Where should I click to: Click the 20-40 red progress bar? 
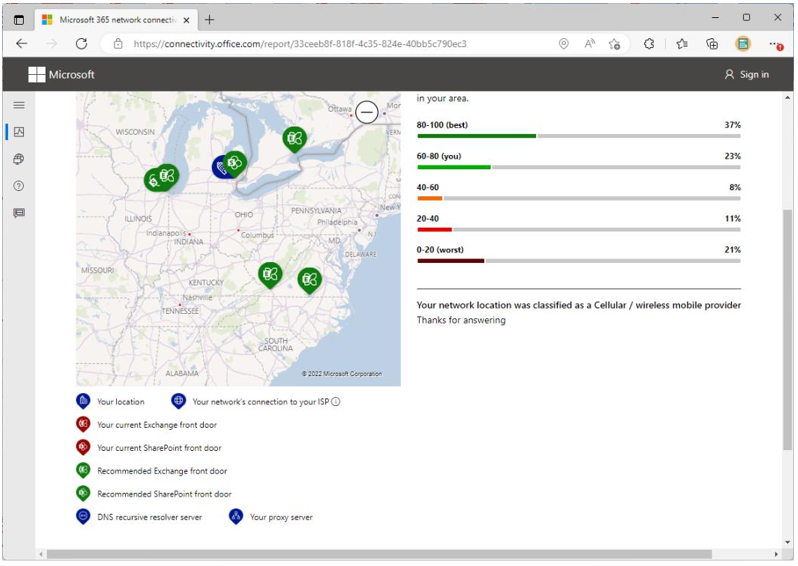click(x=579, y=230)
